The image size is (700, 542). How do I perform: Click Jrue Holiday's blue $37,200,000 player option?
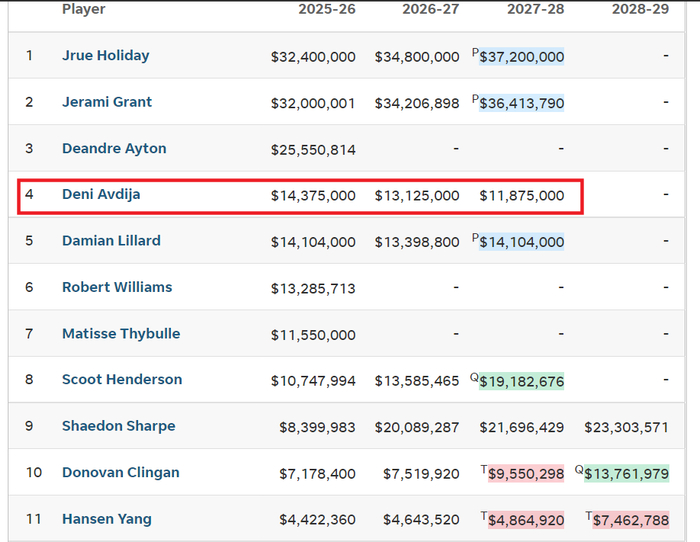521,57
